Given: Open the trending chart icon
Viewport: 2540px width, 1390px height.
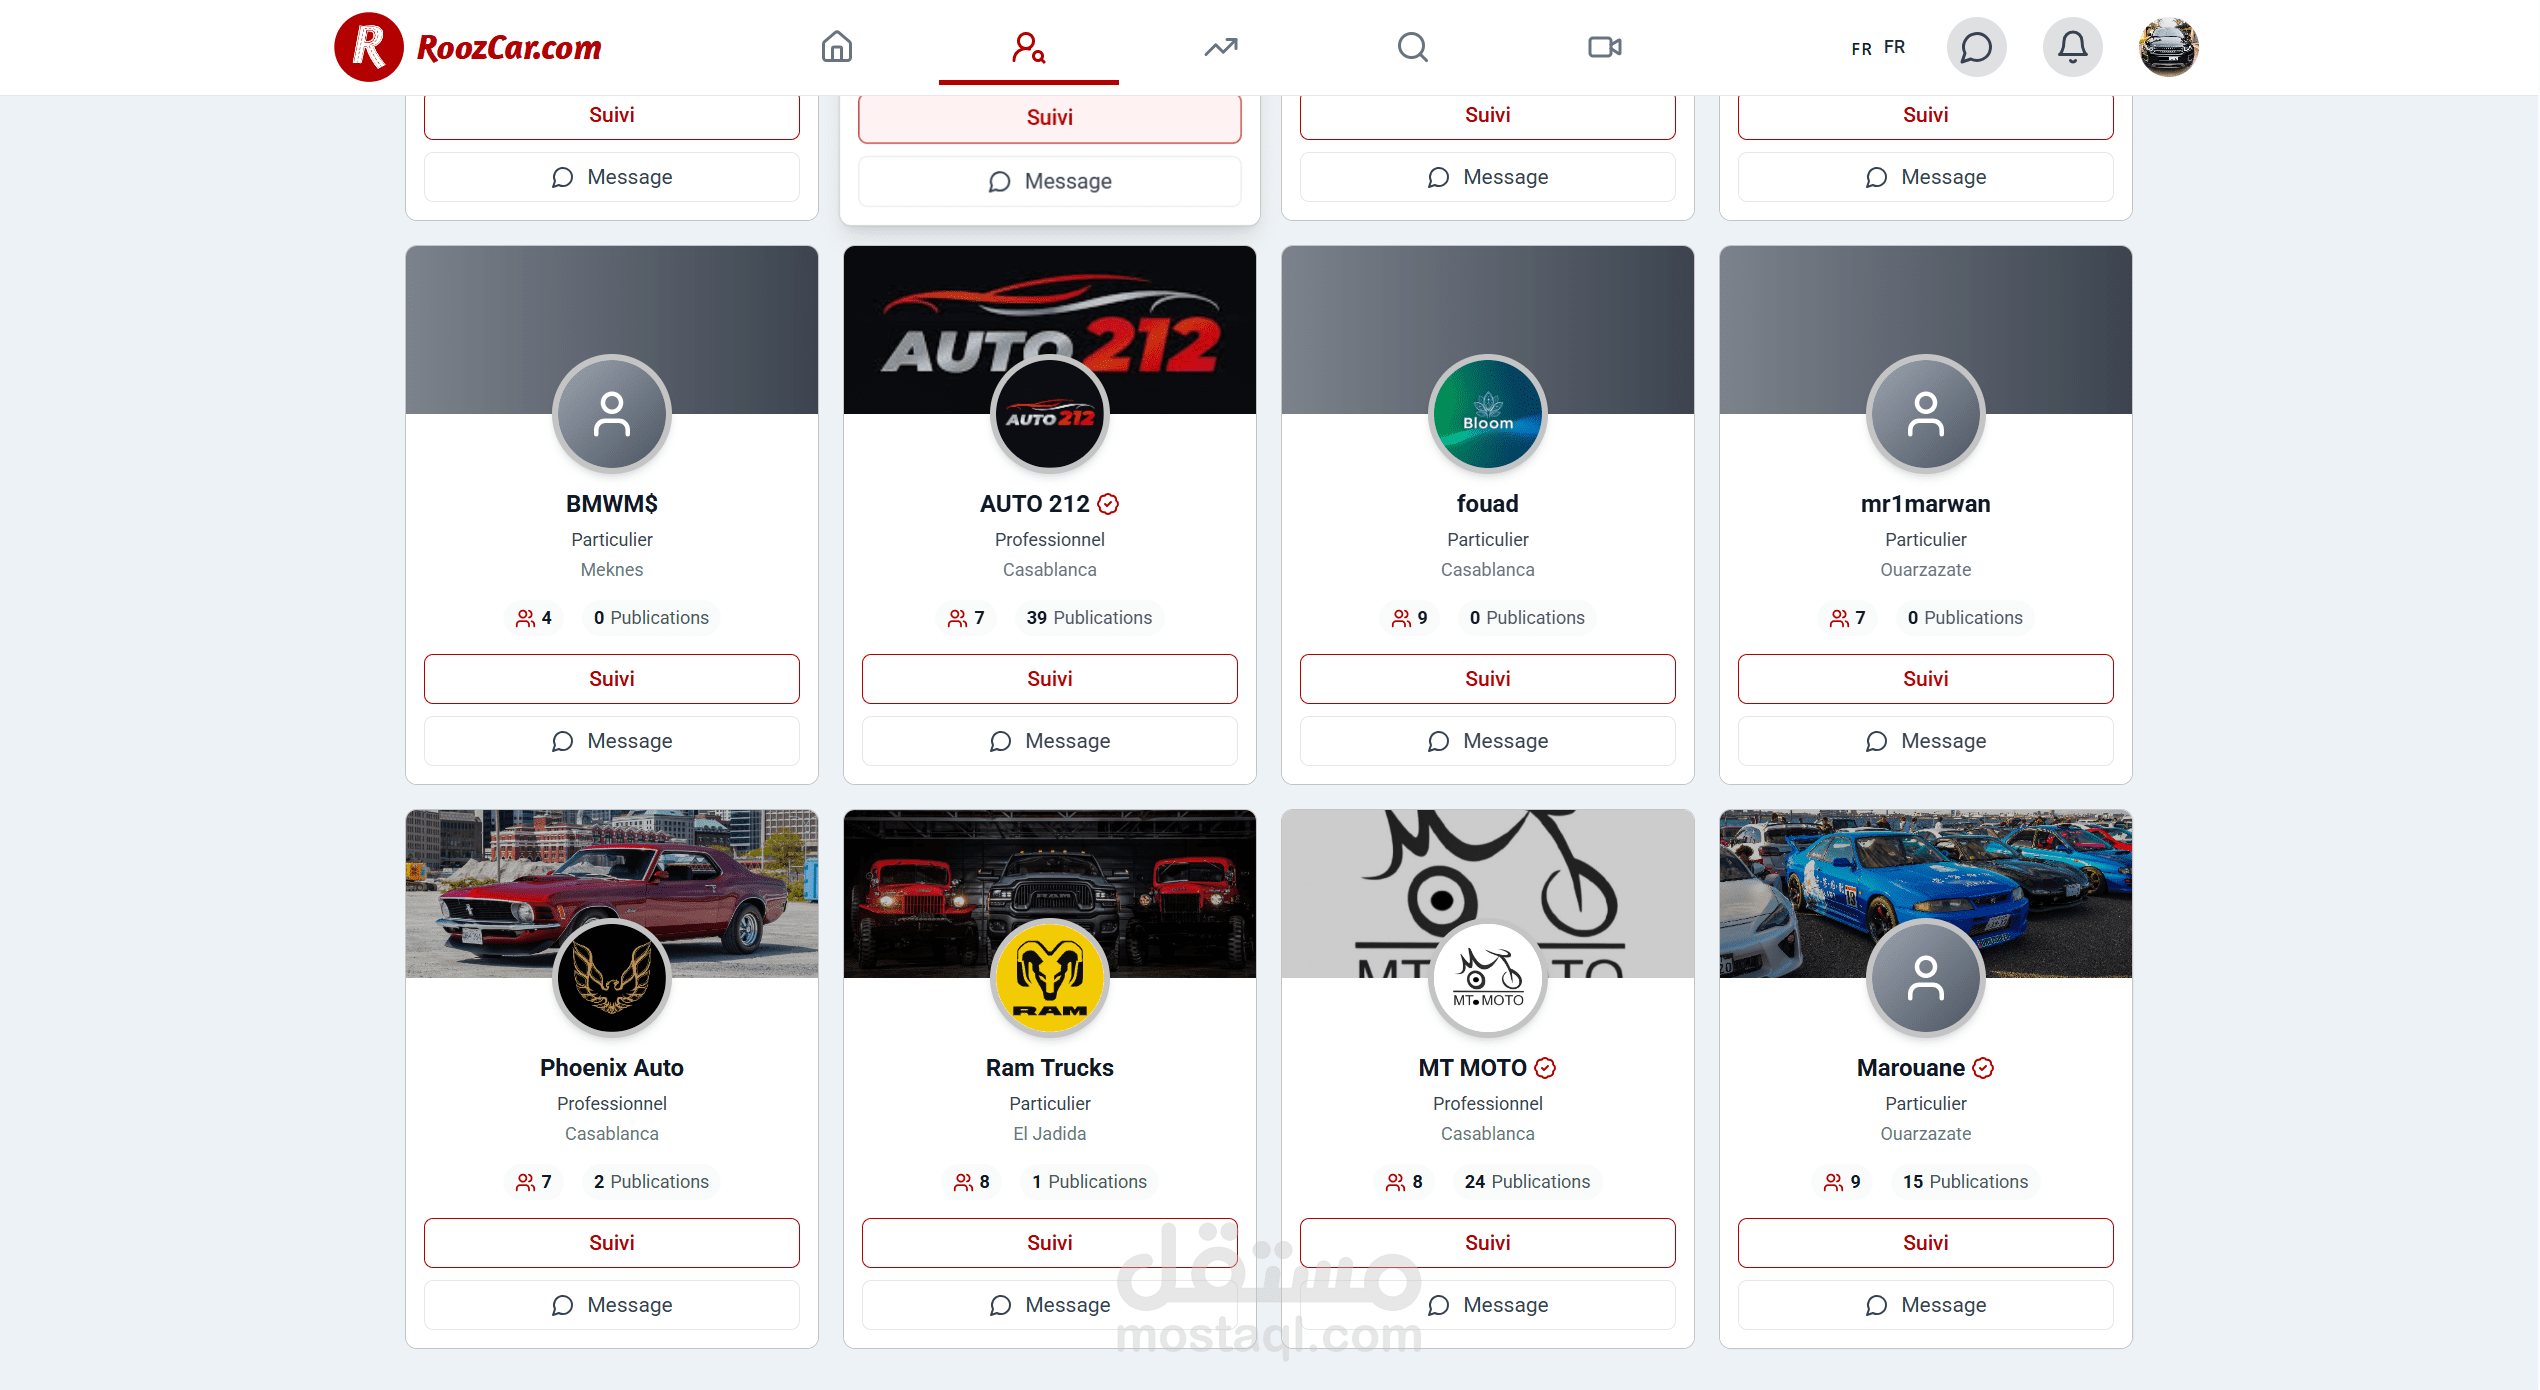Looking at the screenshot, I should coord(1221,47).
